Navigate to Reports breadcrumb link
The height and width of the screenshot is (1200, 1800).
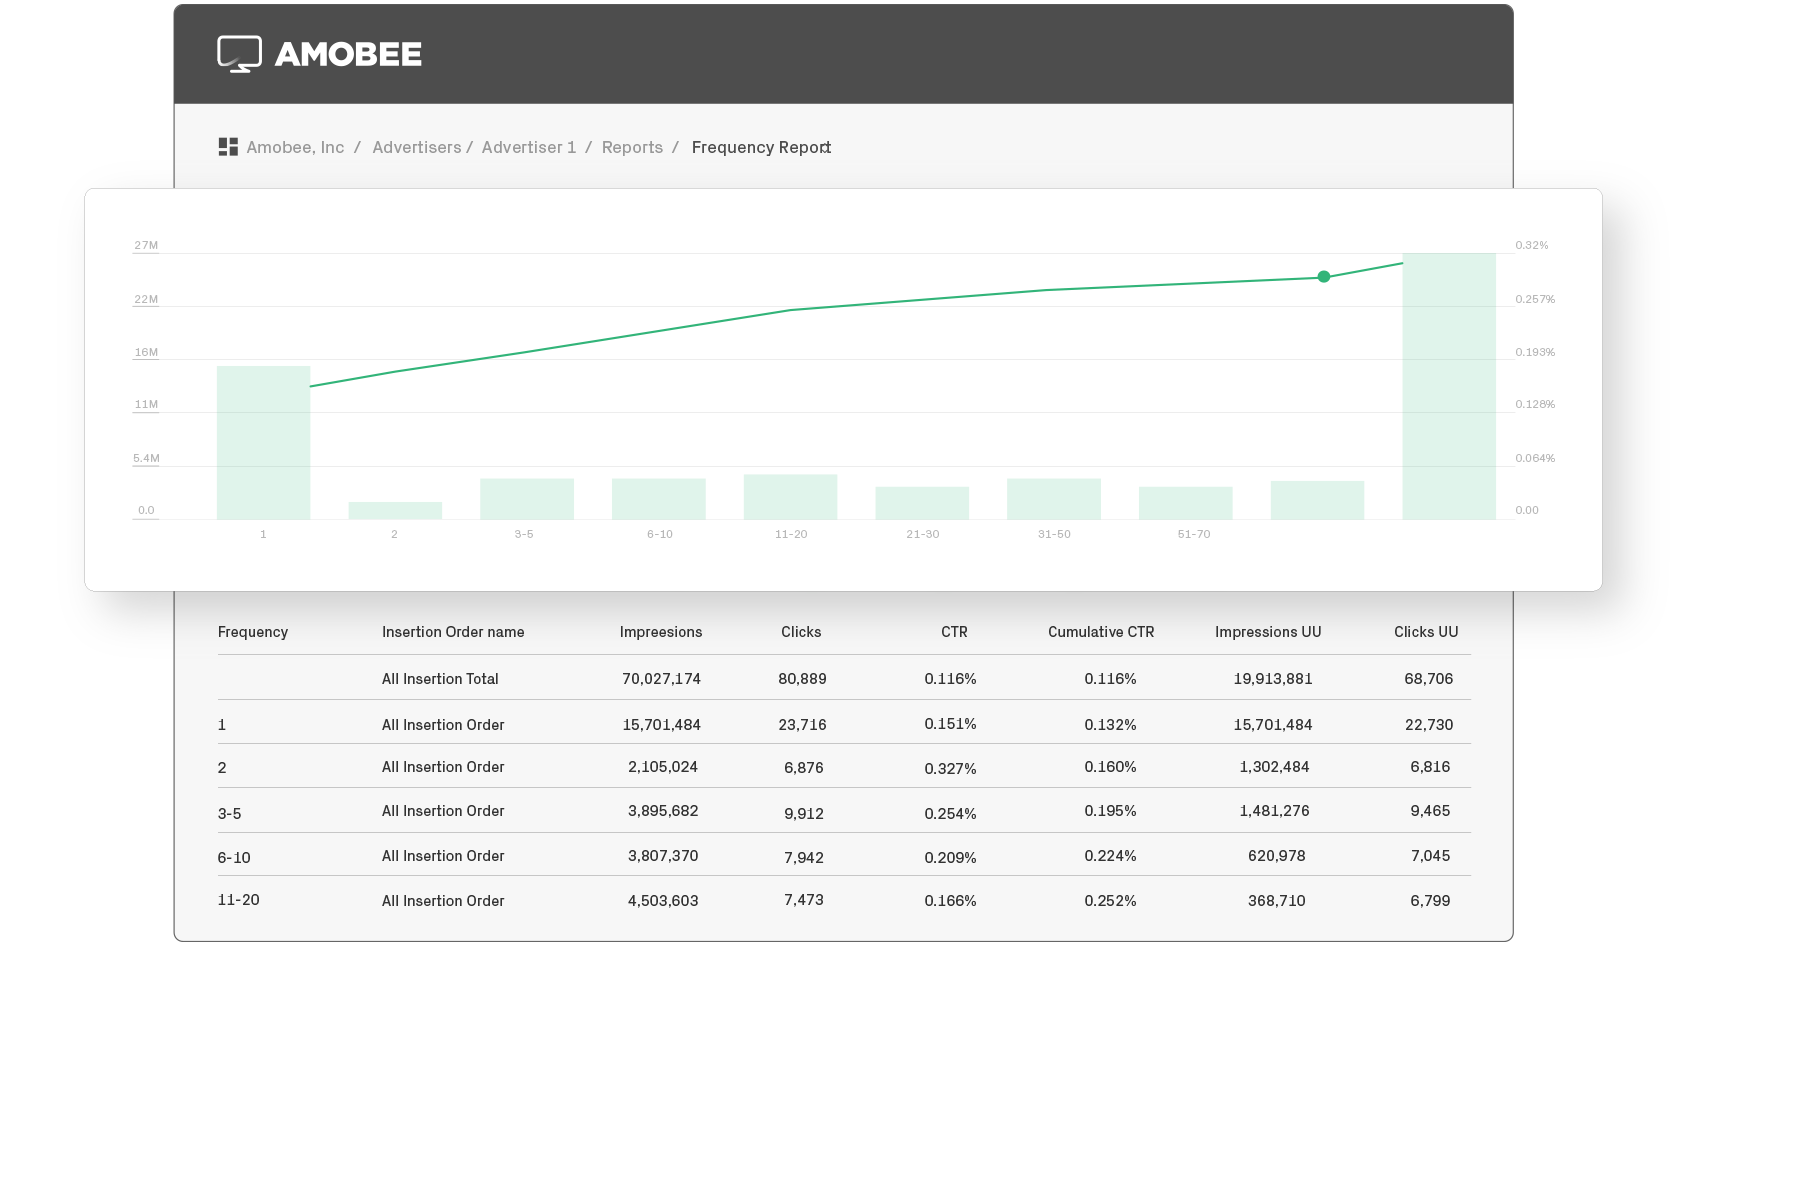point(632,147)
